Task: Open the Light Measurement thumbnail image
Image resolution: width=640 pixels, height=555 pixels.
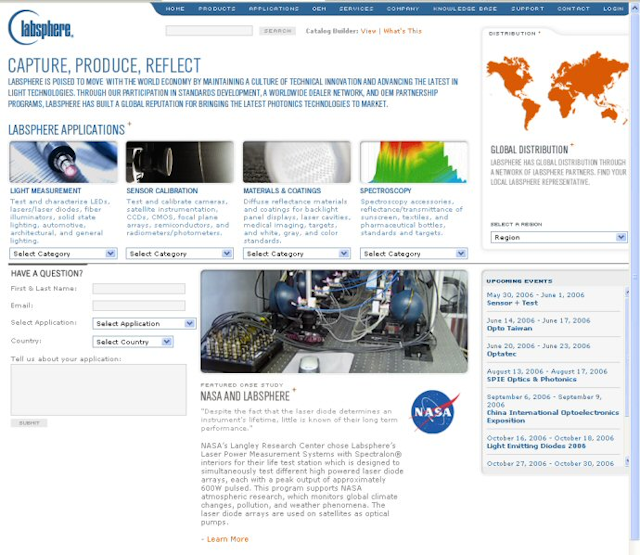Action: [x=63, y=162]
